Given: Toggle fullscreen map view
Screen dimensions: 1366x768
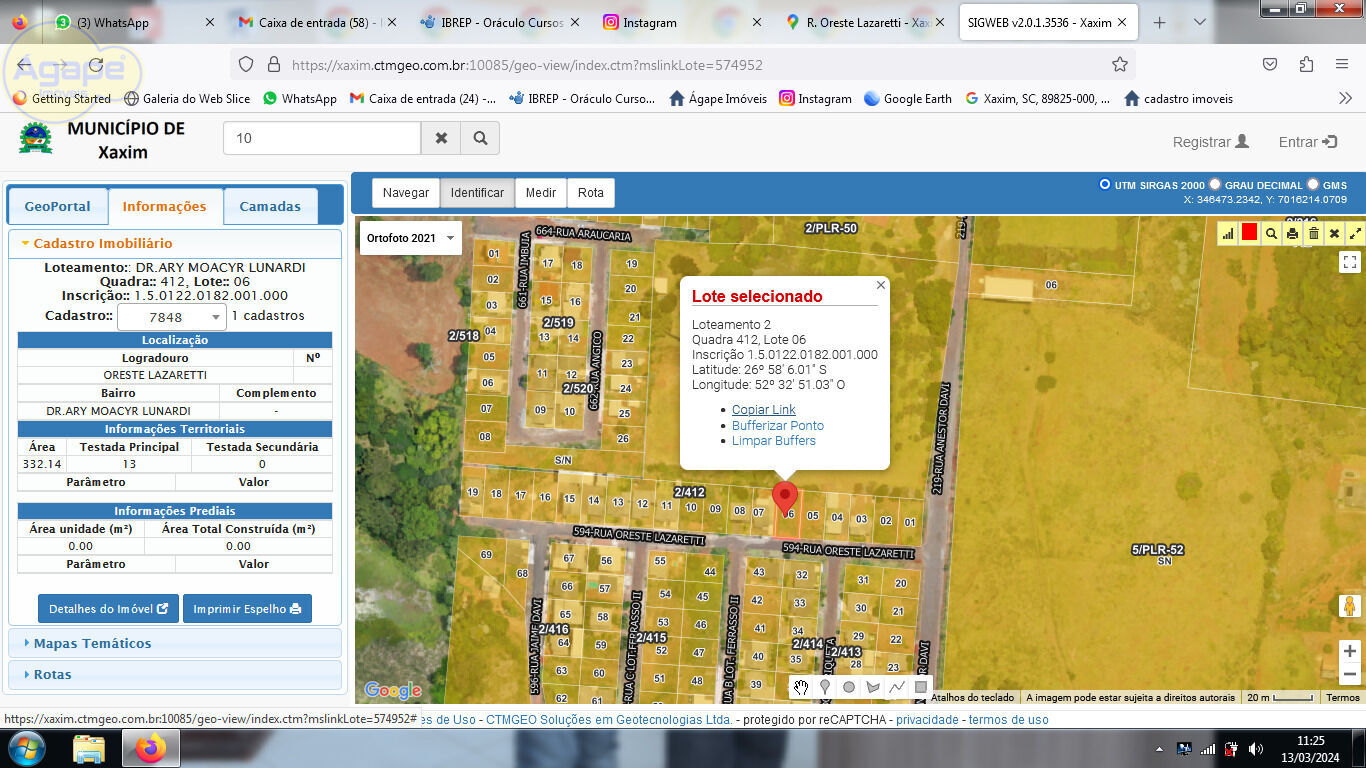Looking at the screenshot, I should (1350, 262).
